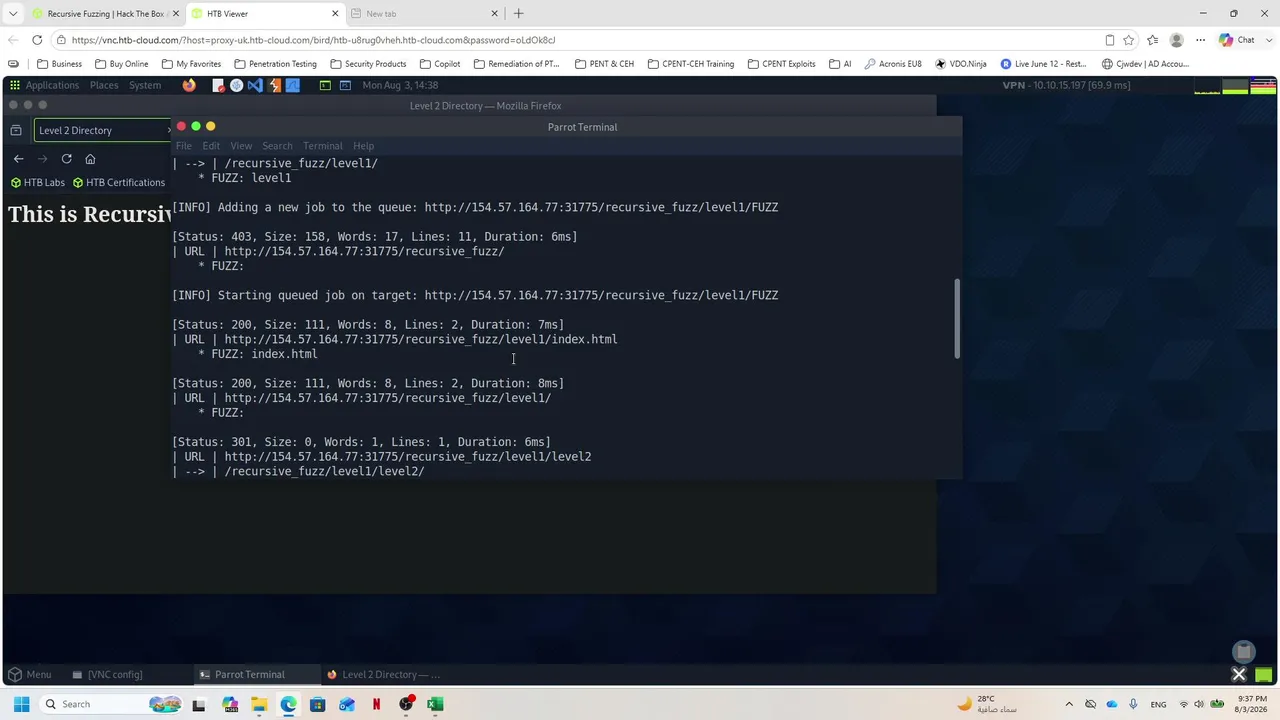Viewport: 1280px width, 720px height.
Task: Open the Help menu in Parrot Terminal
Action: pyautogui.click(x=363, y=146)
